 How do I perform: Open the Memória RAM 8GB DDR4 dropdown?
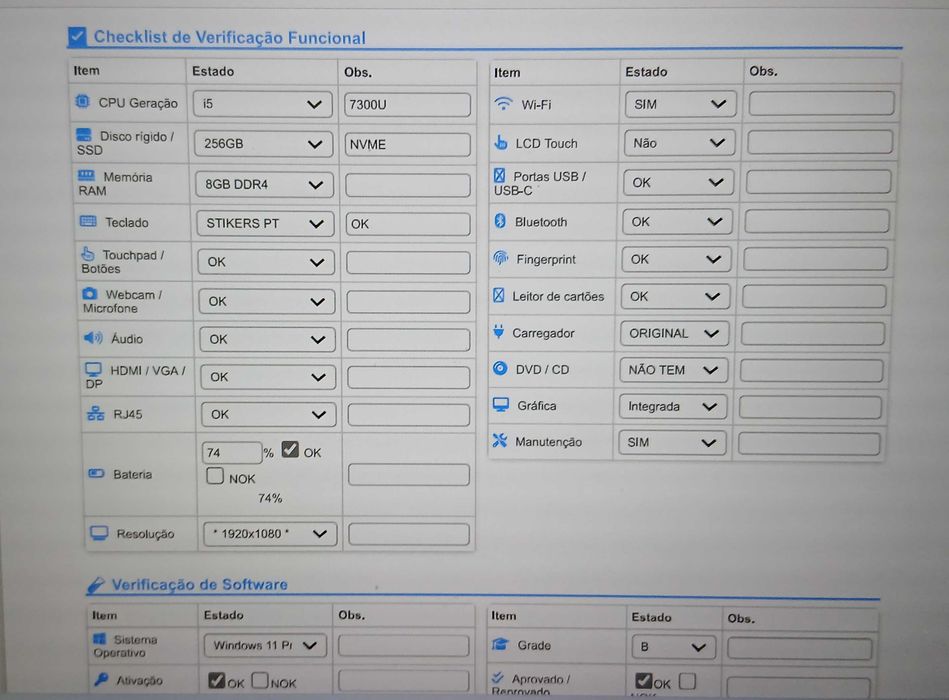pos(264,185)
